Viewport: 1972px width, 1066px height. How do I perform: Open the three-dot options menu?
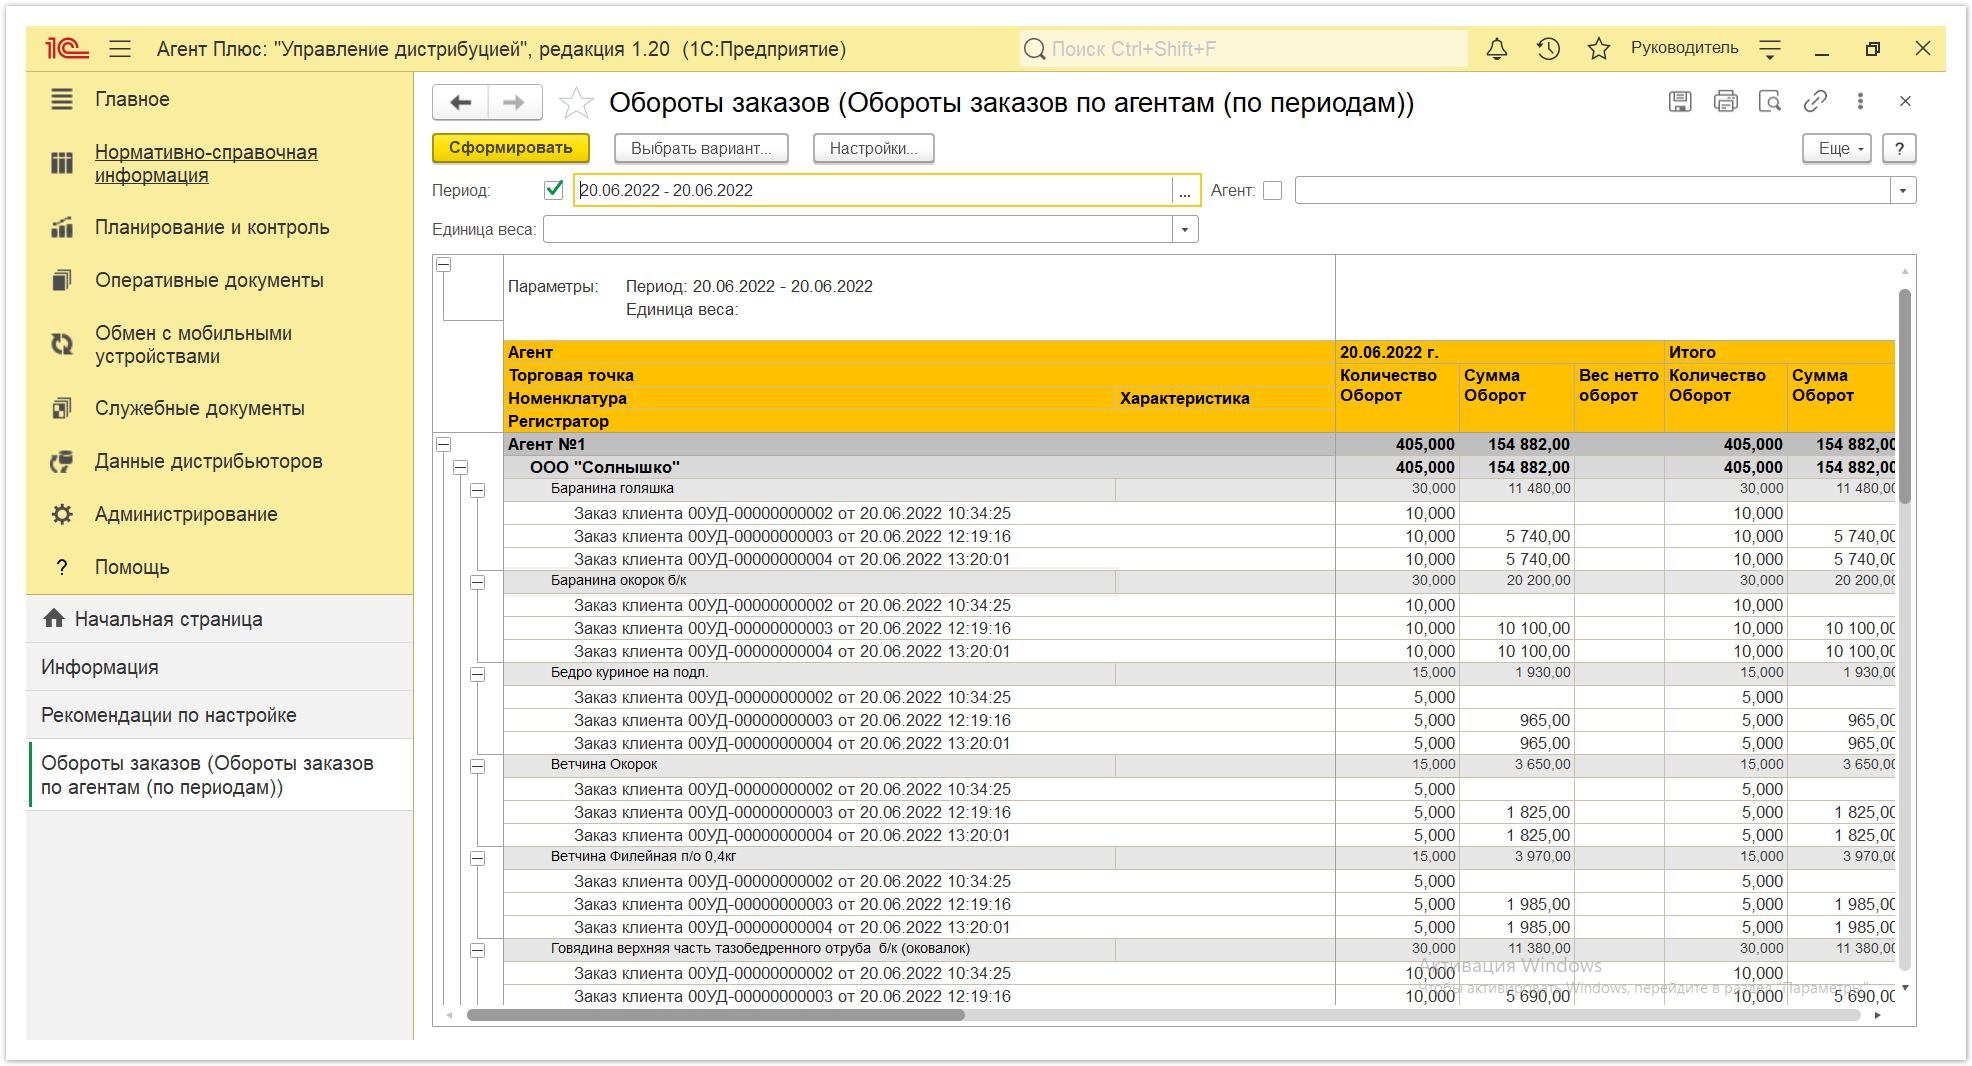tap(1860, 101)
